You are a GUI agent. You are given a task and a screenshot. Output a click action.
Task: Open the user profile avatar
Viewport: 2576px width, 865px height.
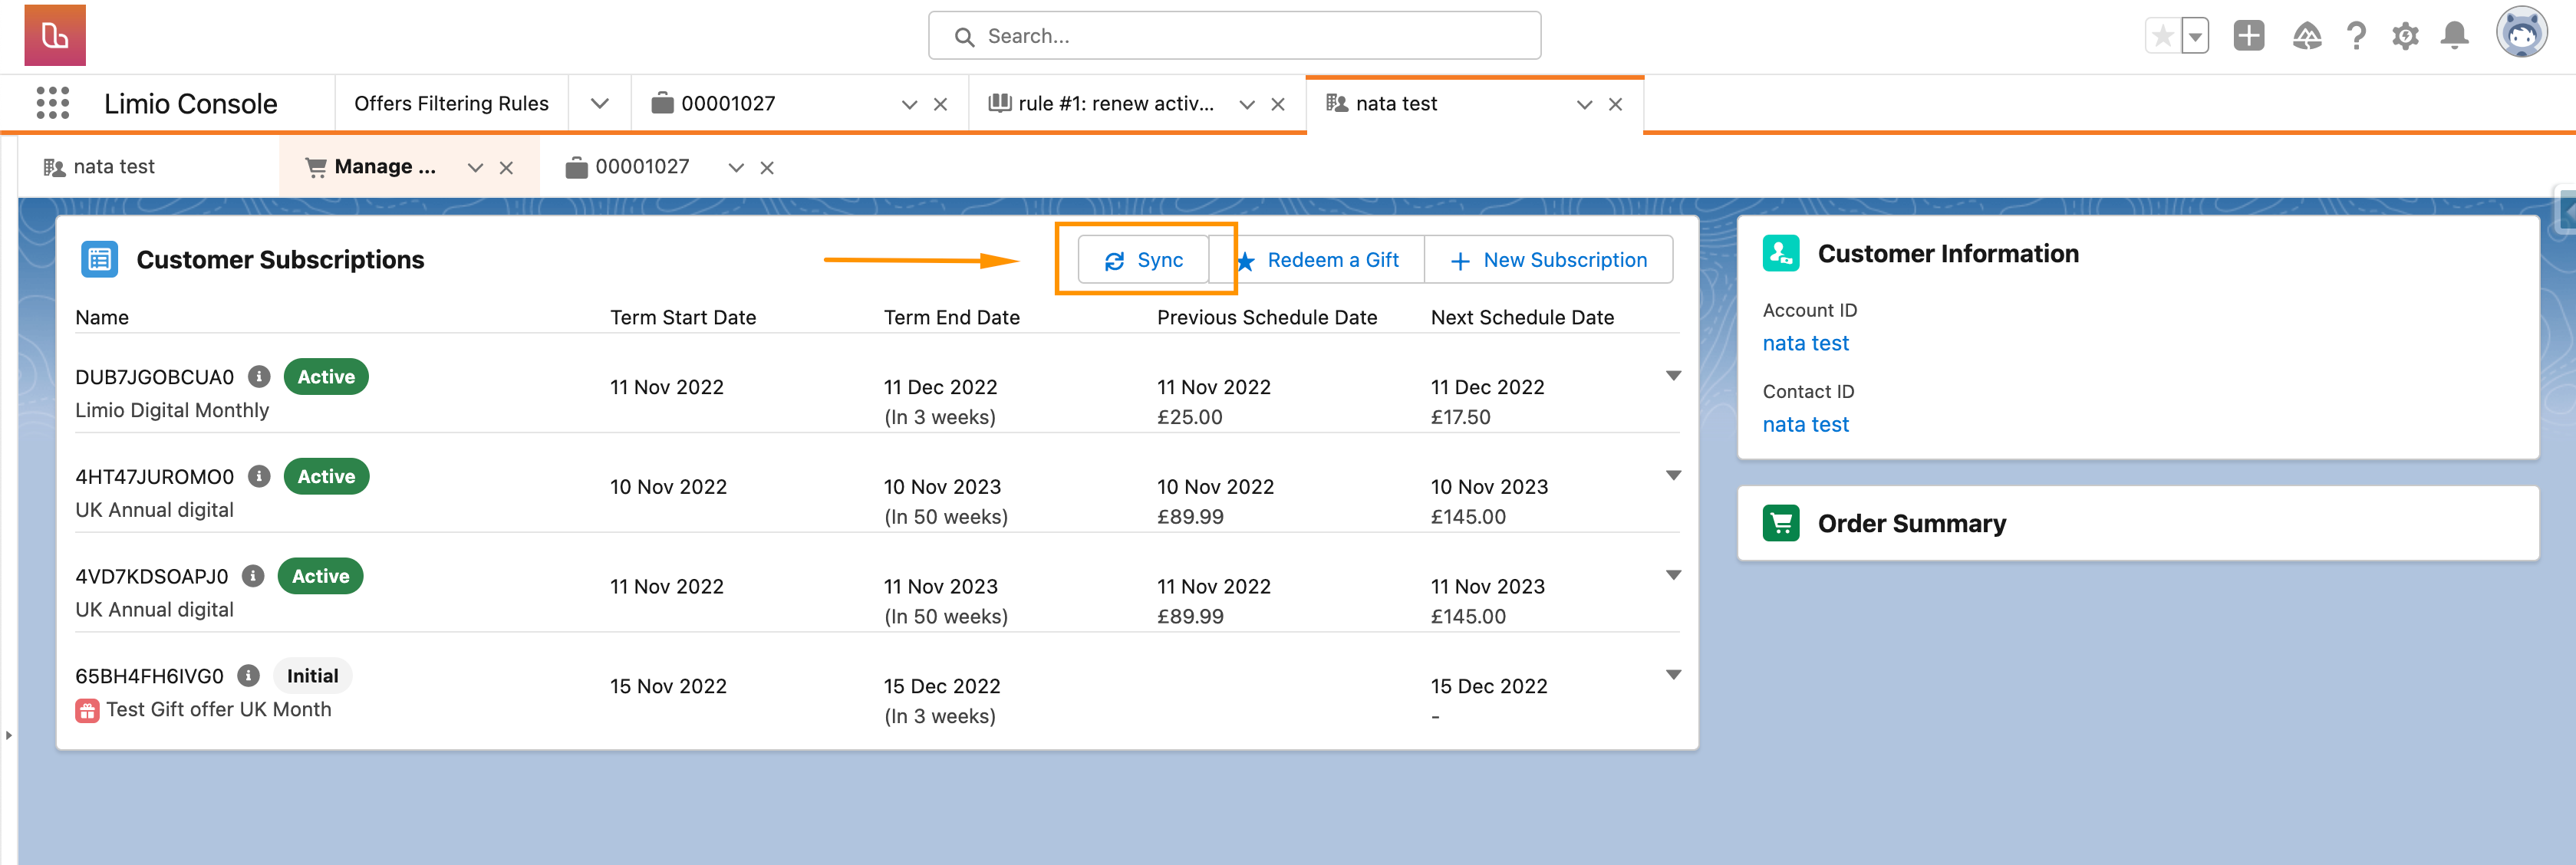point(2522,34)
